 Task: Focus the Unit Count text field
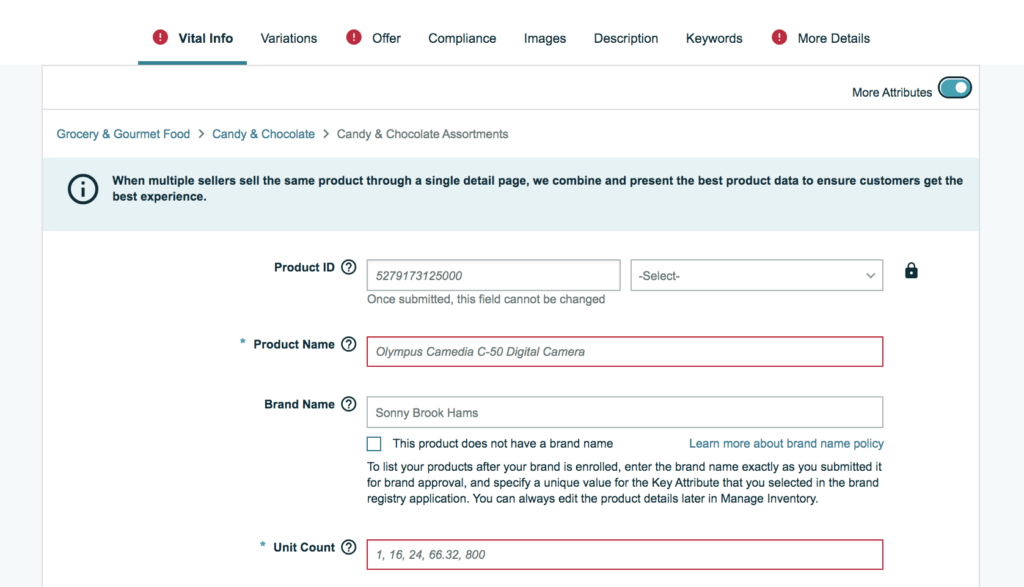coord(624,554)
